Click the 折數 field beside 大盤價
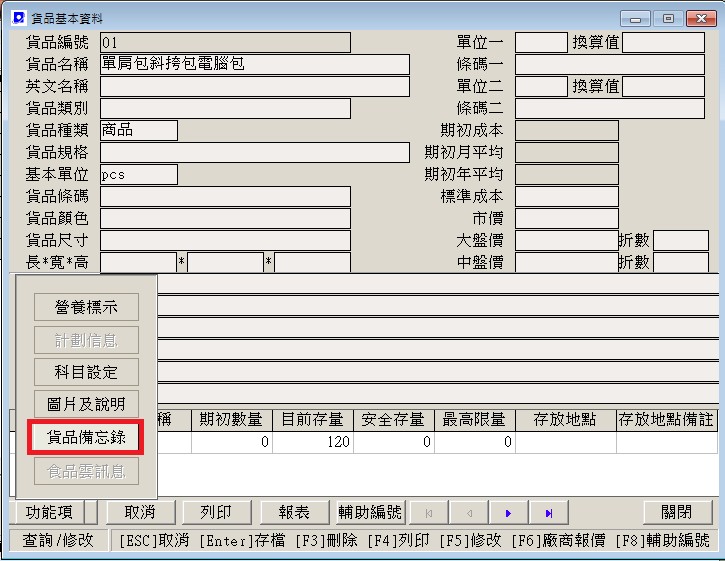The image size is (725, 561). click(681, 240)
